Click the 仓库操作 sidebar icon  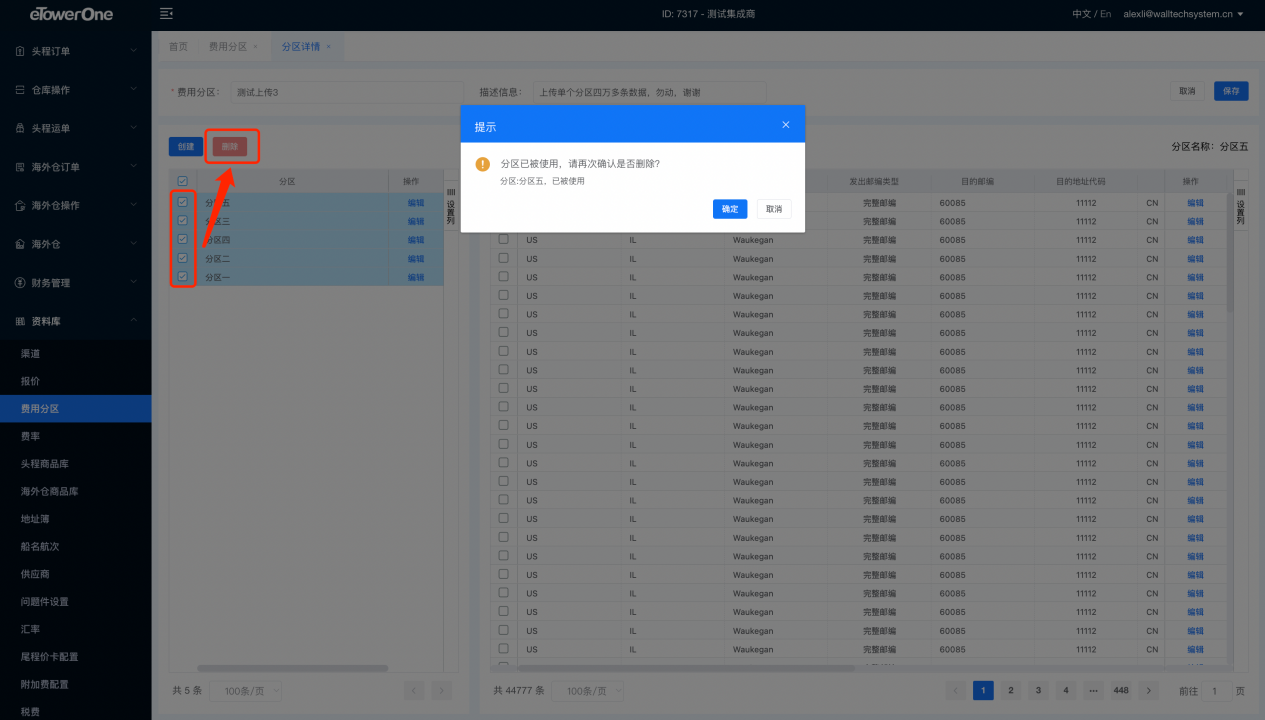point(20,90)
